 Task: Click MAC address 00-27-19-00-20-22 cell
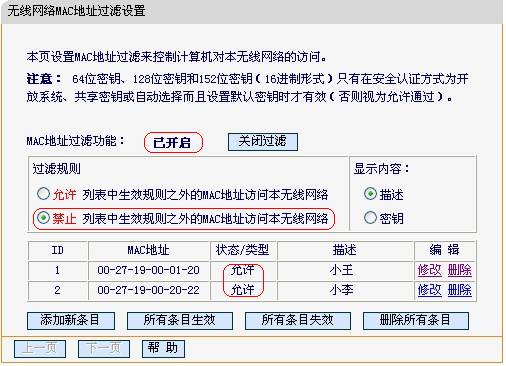coord(149,290)
